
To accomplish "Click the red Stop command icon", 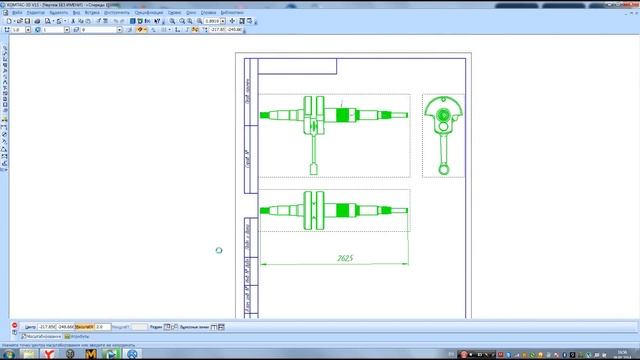I will 15,325.
